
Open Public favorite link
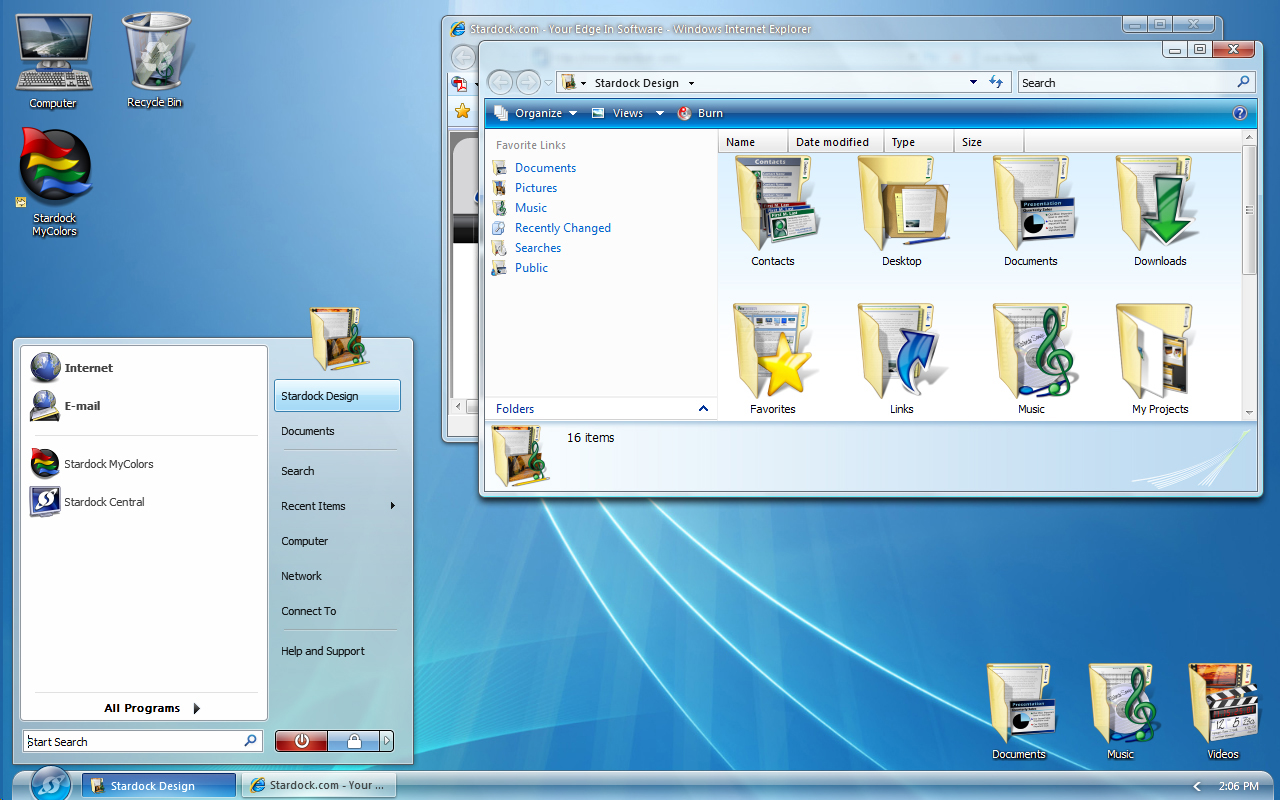531,268
